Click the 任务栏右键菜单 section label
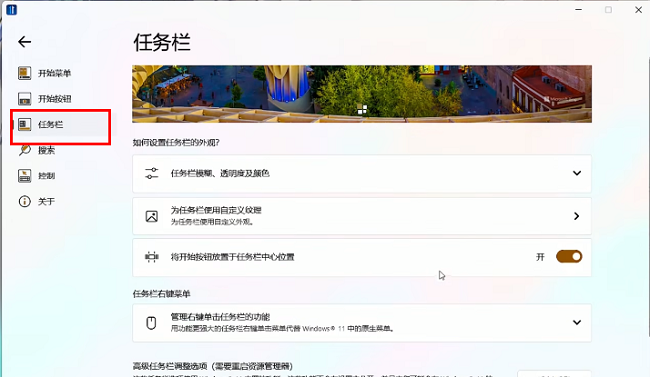650x377 pixels. [161, 294]
